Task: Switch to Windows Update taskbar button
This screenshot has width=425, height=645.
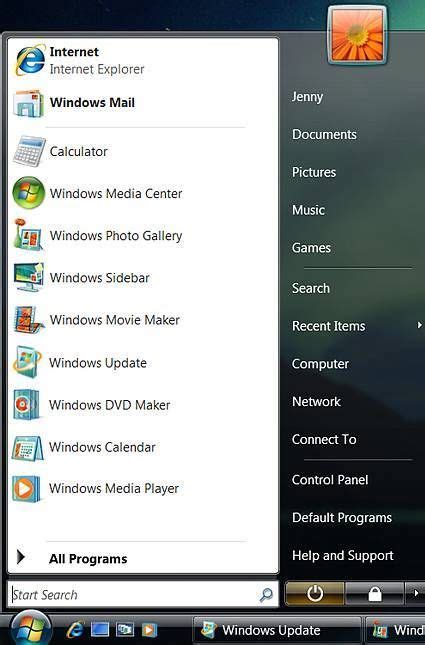Action: pyautogui.click(x=277, y=630)
